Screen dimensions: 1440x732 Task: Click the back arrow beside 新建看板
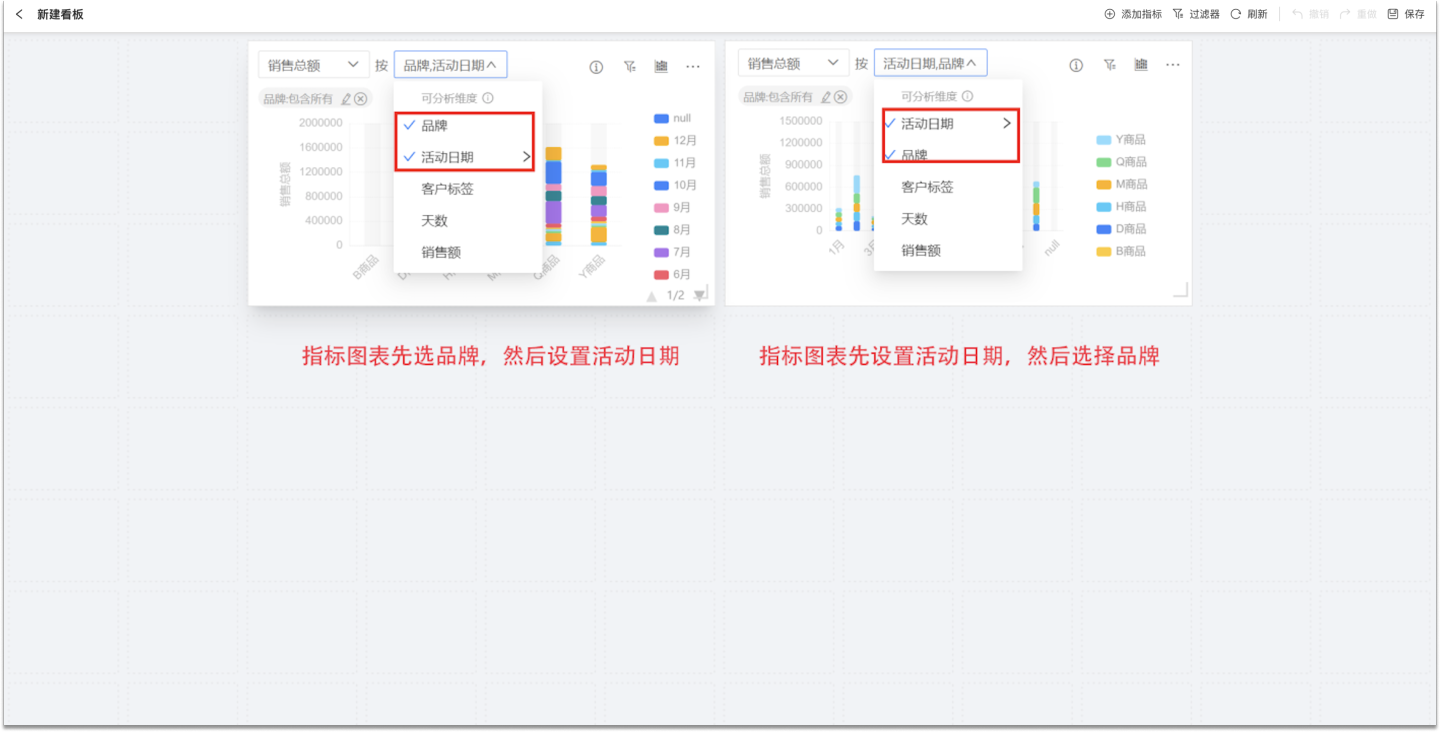(19, 14)
